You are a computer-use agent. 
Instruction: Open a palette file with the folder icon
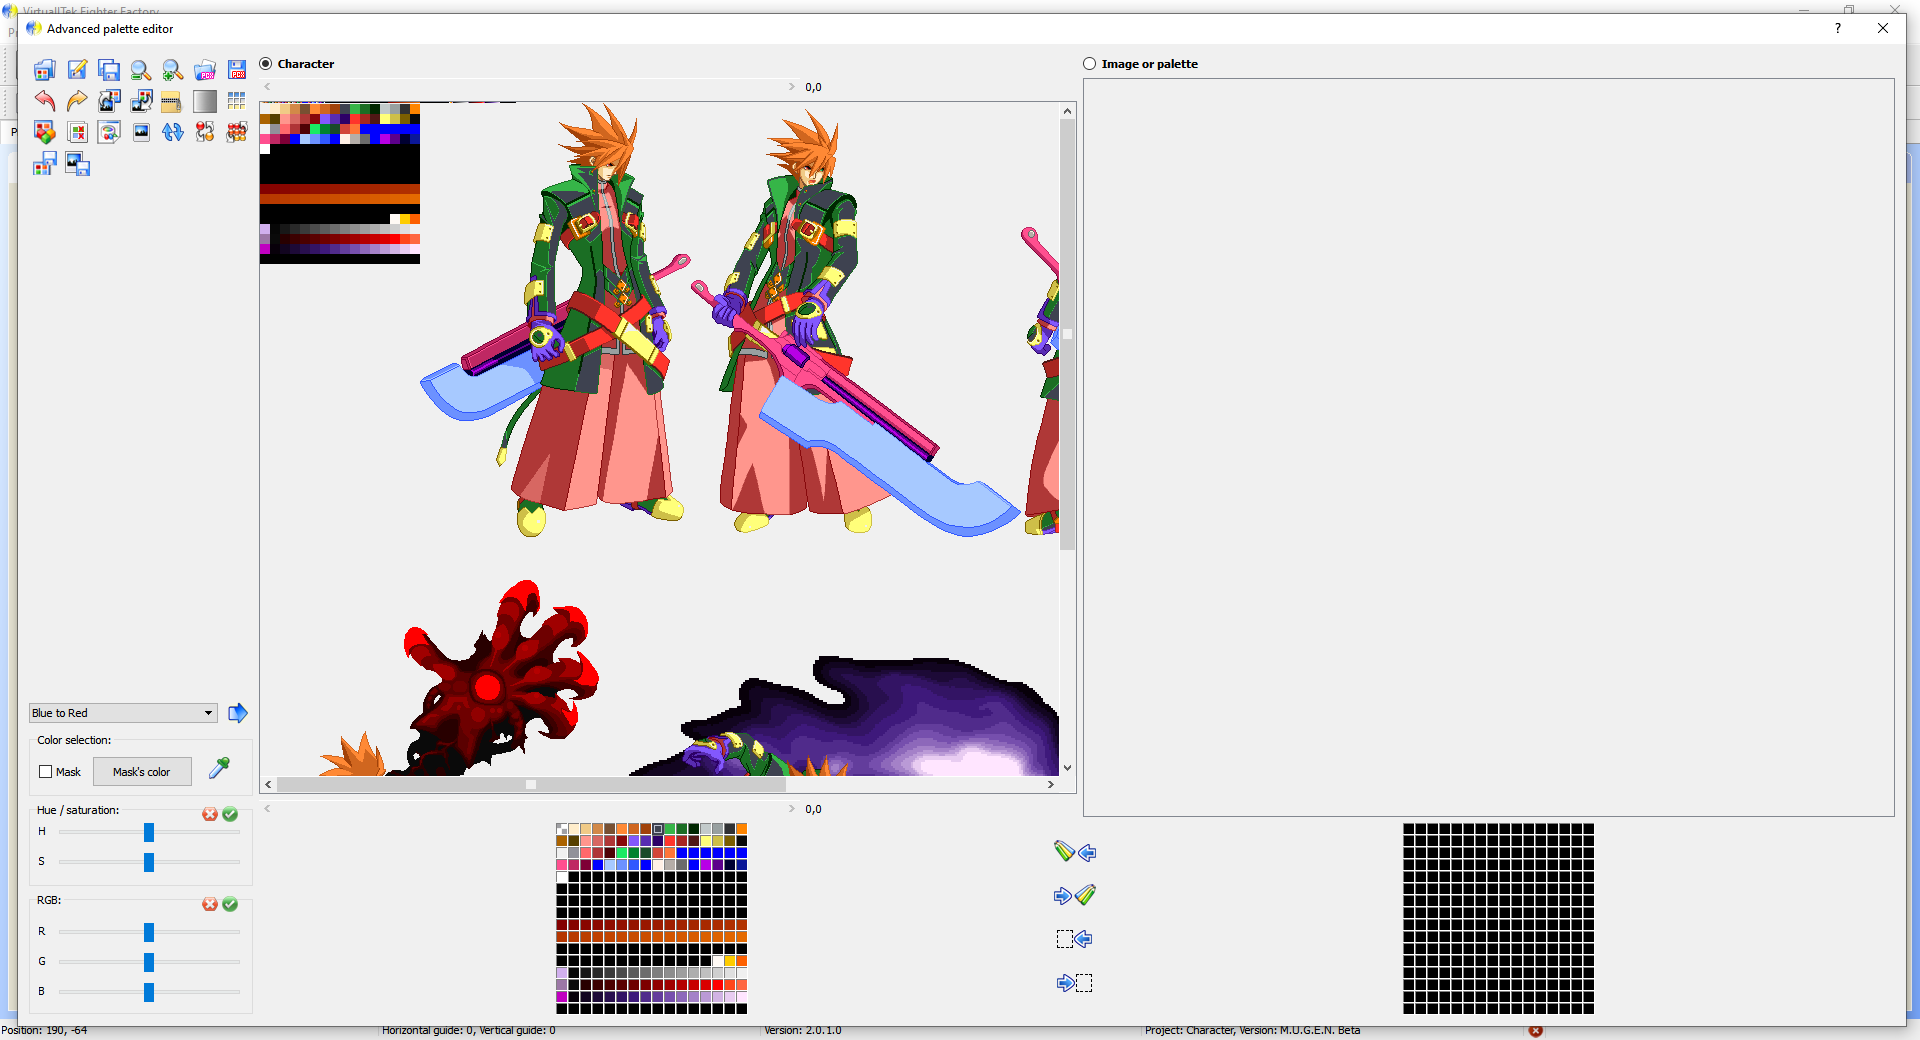(44, 70)
